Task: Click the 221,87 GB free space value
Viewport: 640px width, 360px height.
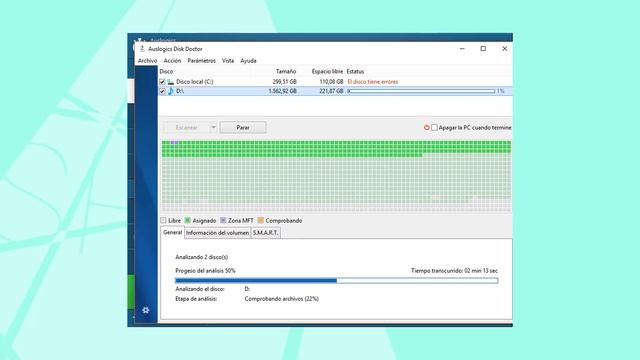Action: pos(331,91)
